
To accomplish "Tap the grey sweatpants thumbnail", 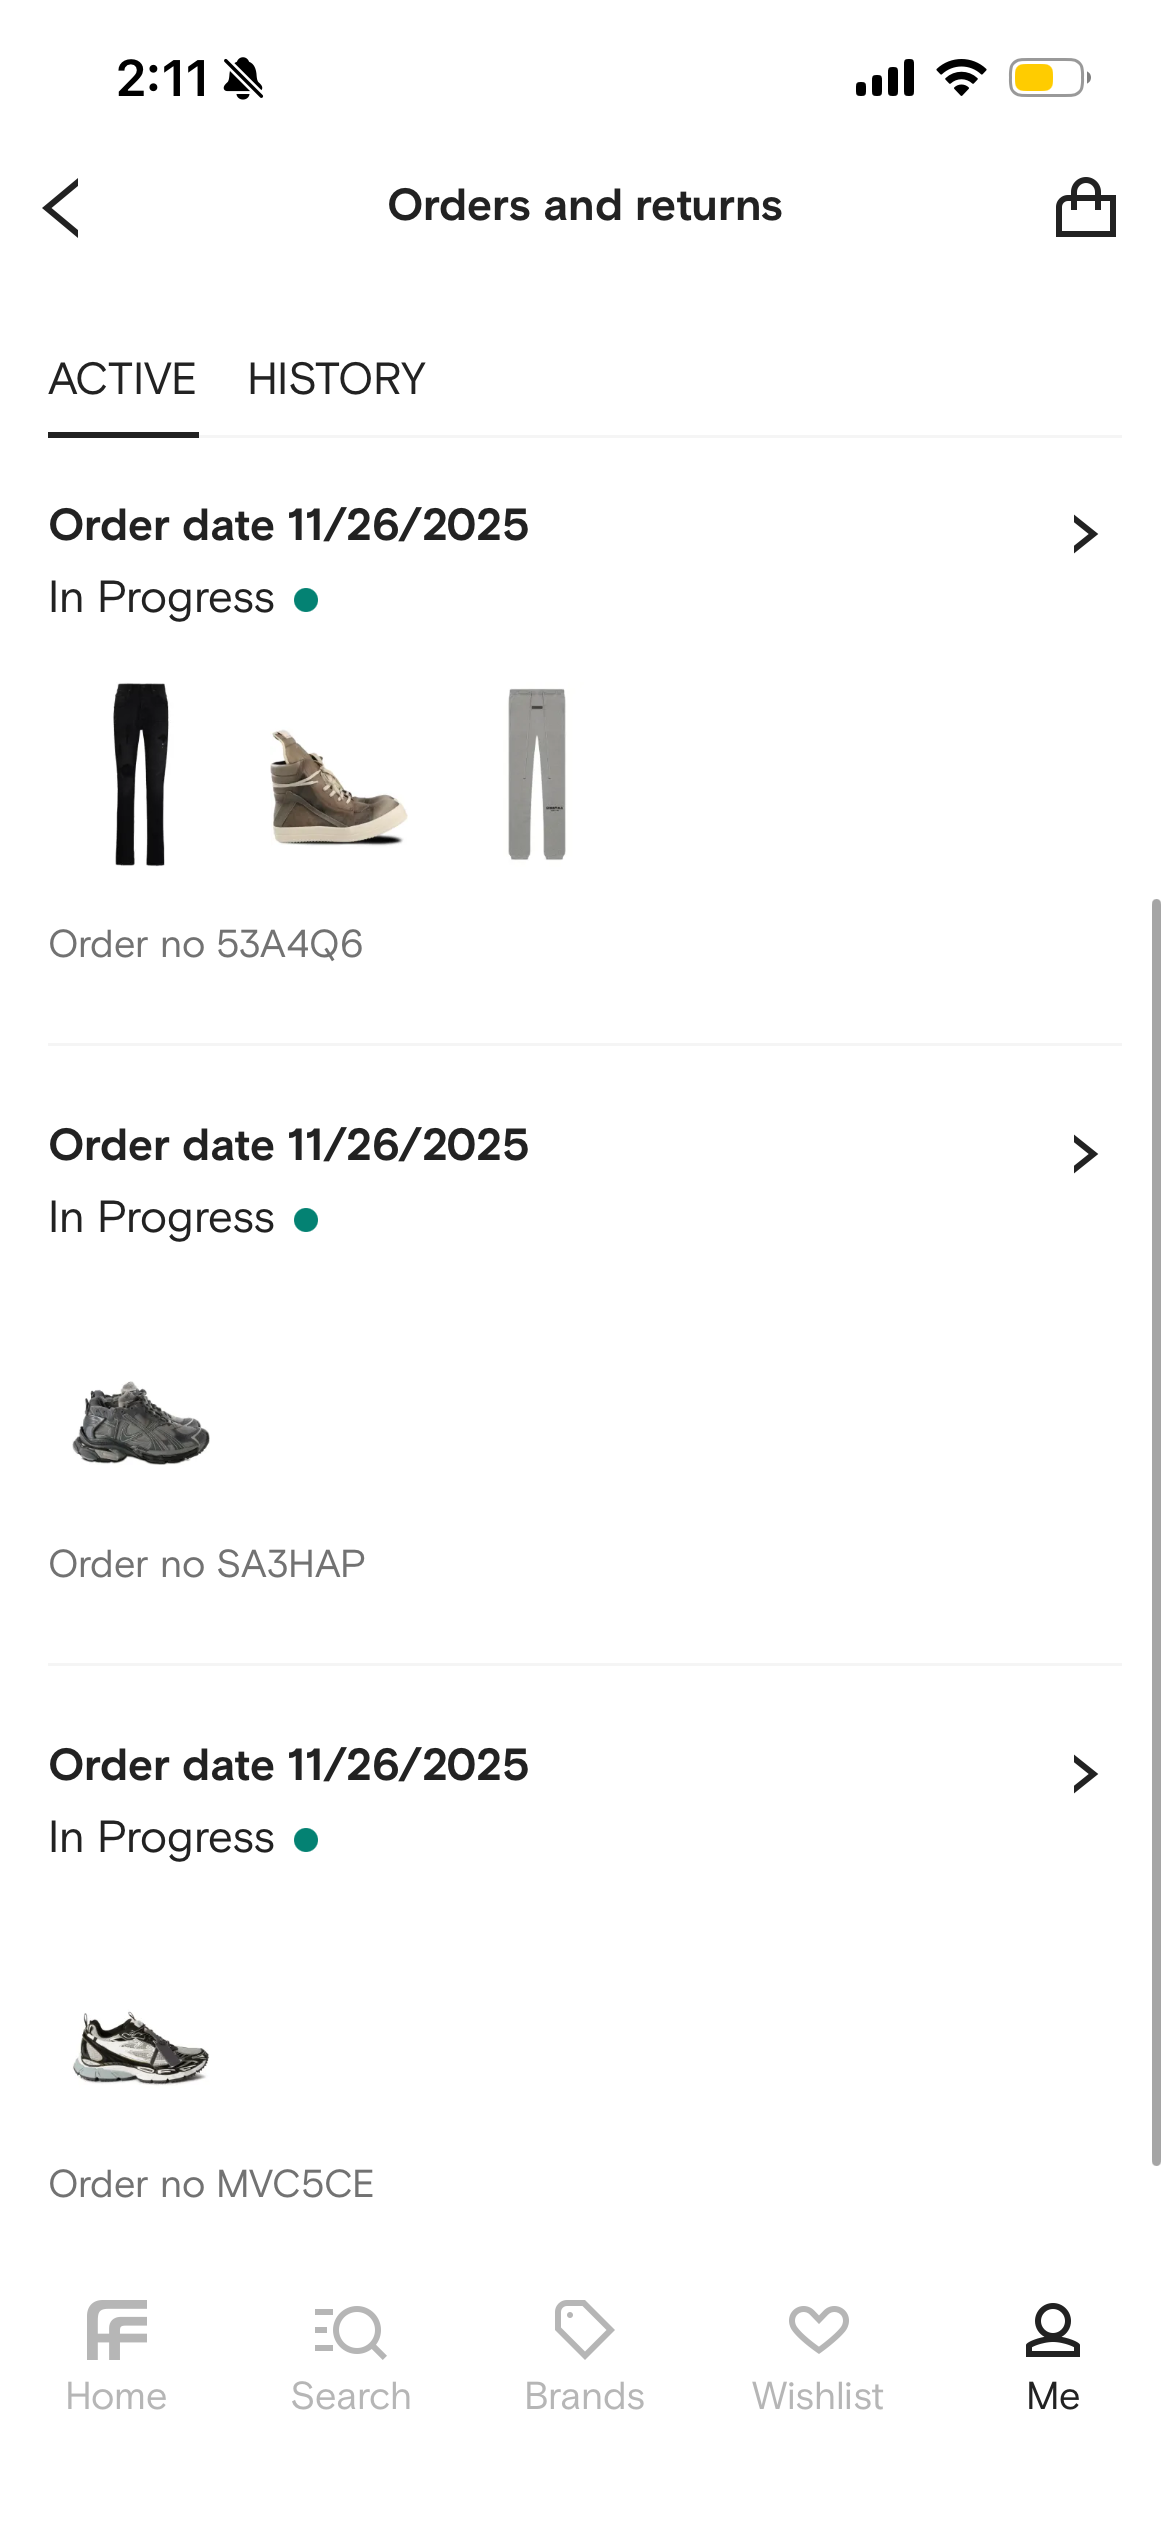I will coord(537,774).
